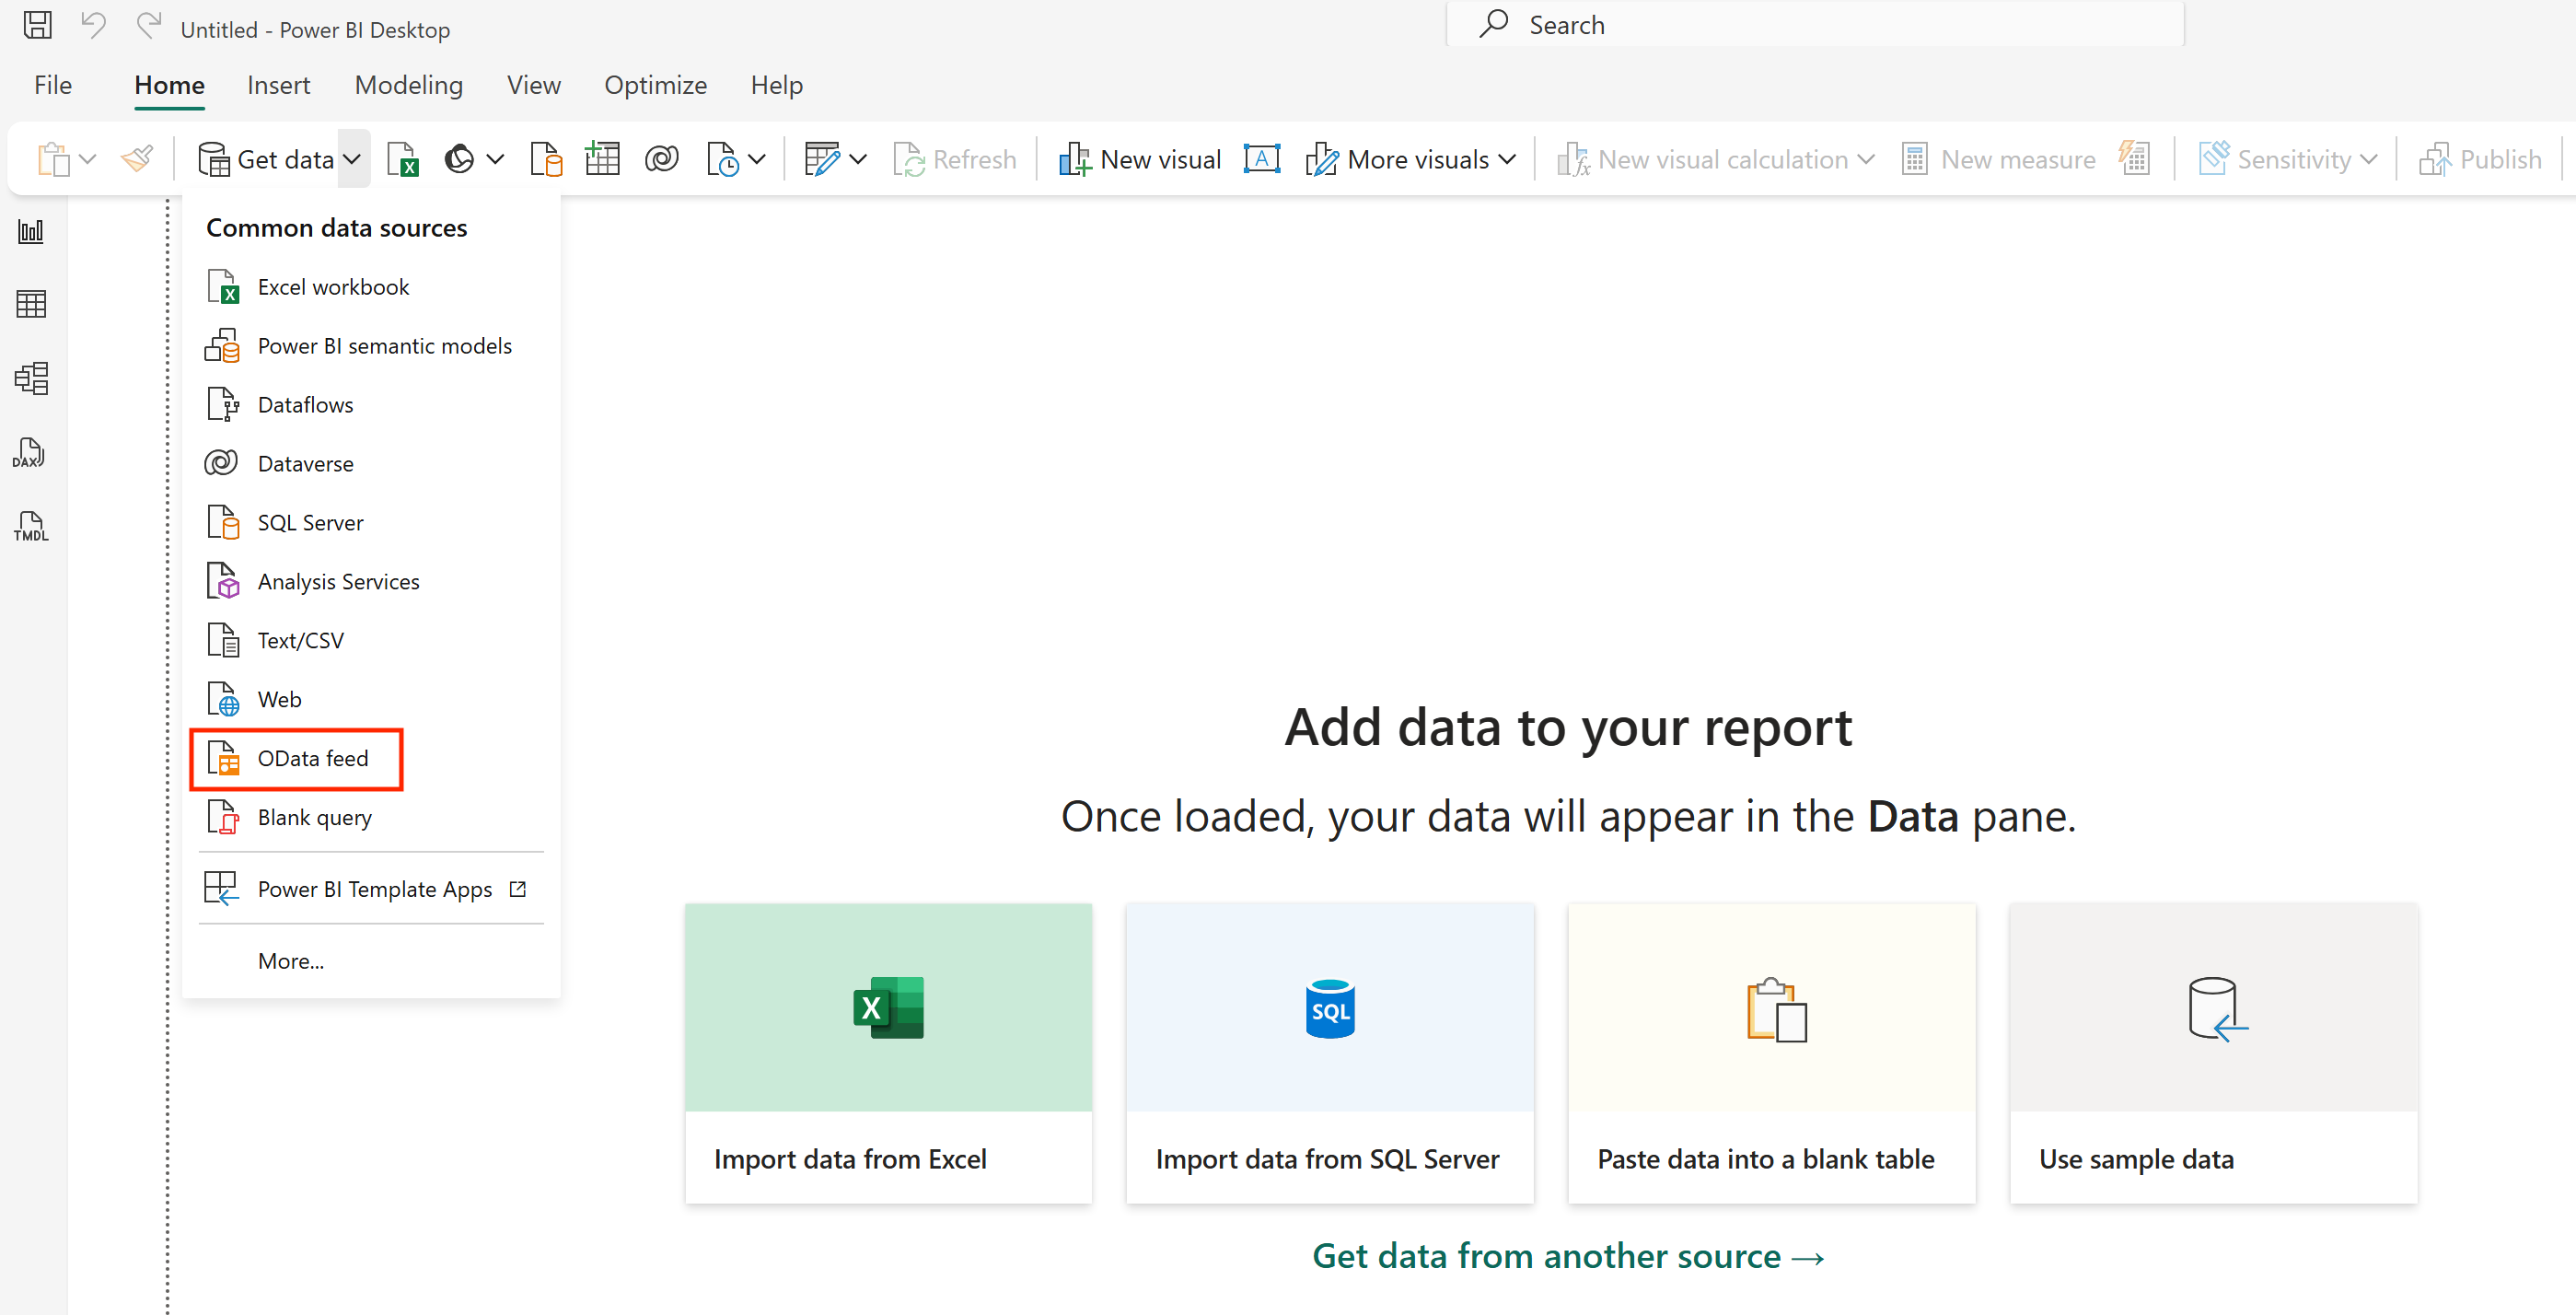Viewport: 2576px width, 1315px height.
Task: Click the Refresh button
Action: tap(955, 159)
